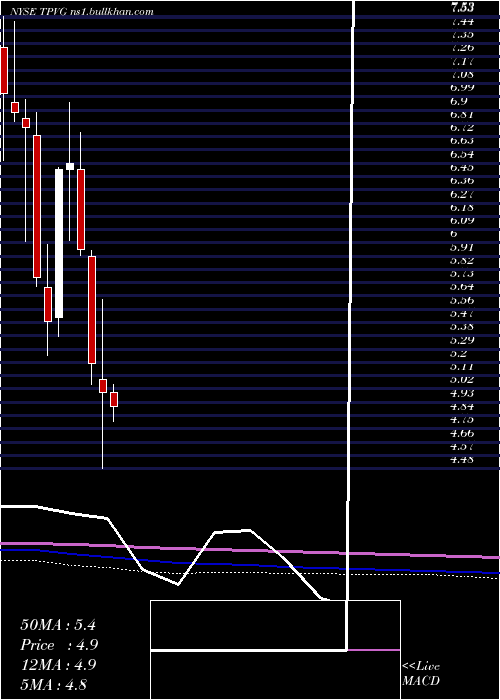Click the 12MA : 4.9 readout
Screen dimensions: 500x700
58,665
